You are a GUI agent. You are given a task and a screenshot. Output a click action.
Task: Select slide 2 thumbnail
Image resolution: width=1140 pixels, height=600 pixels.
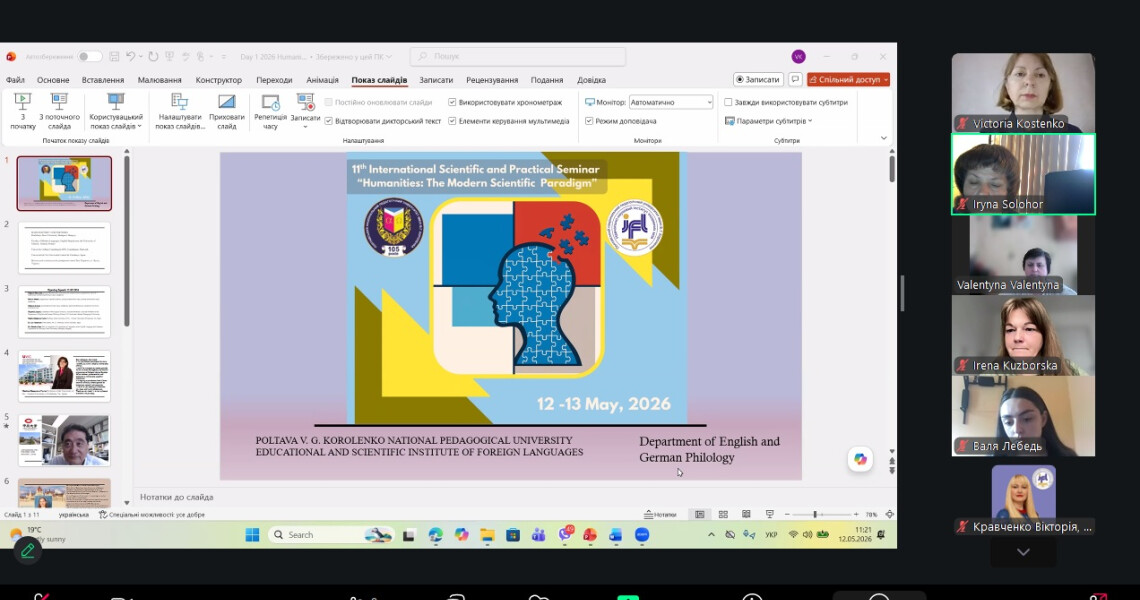pos(64,248)
